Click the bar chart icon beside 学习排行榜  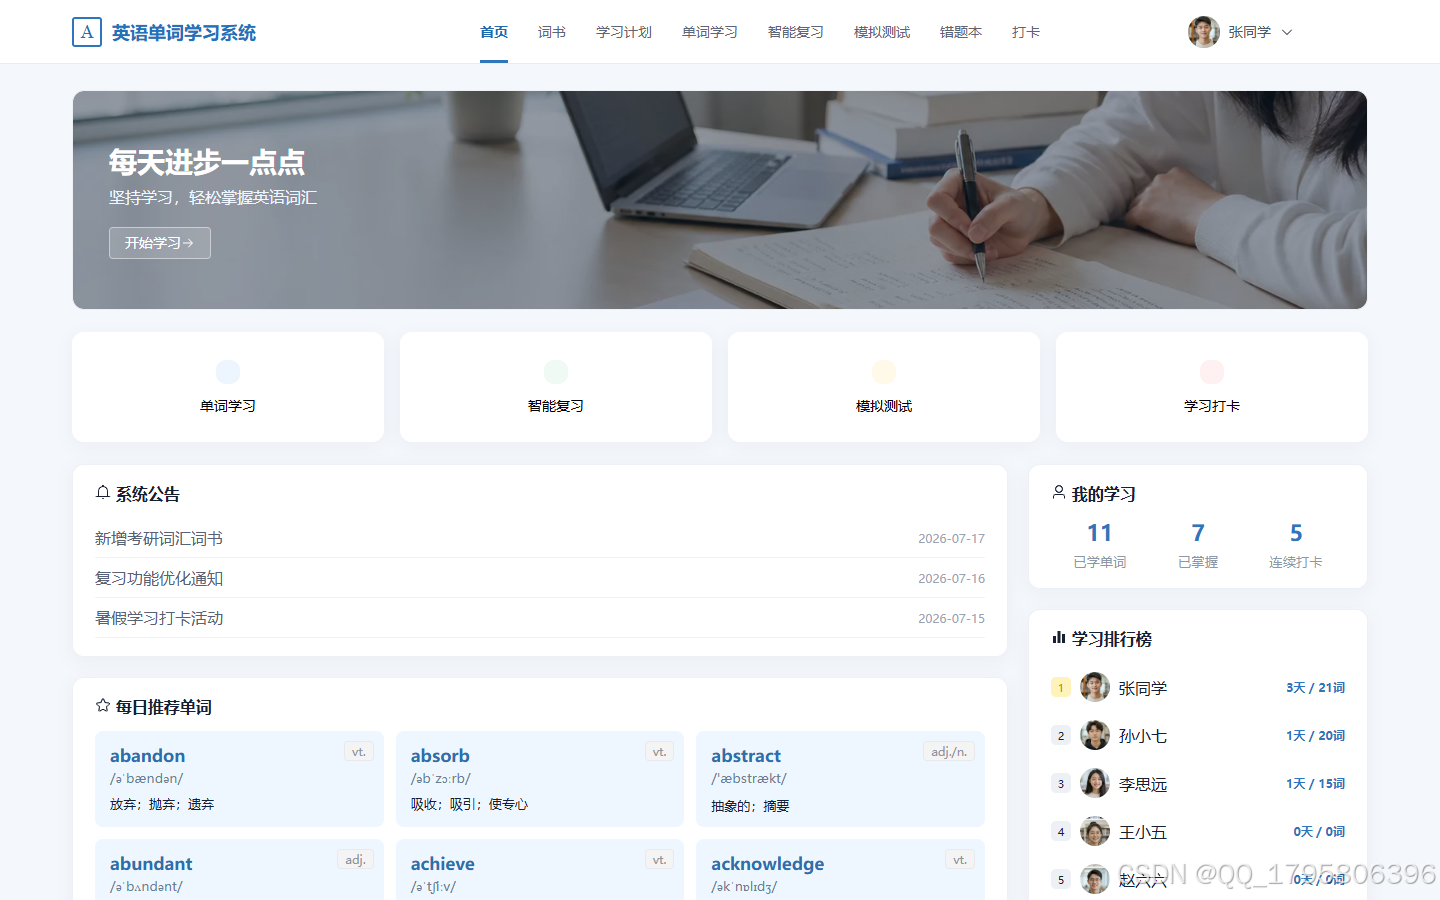(x=1059, y=638)
